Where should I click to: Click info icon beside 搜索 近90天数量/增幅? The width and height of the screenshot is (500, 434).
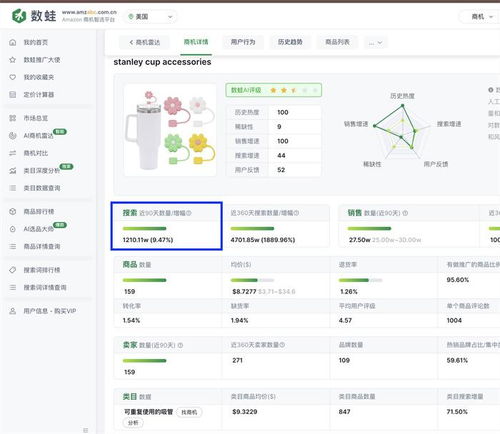pyautogui.click(x=189, y=213)
